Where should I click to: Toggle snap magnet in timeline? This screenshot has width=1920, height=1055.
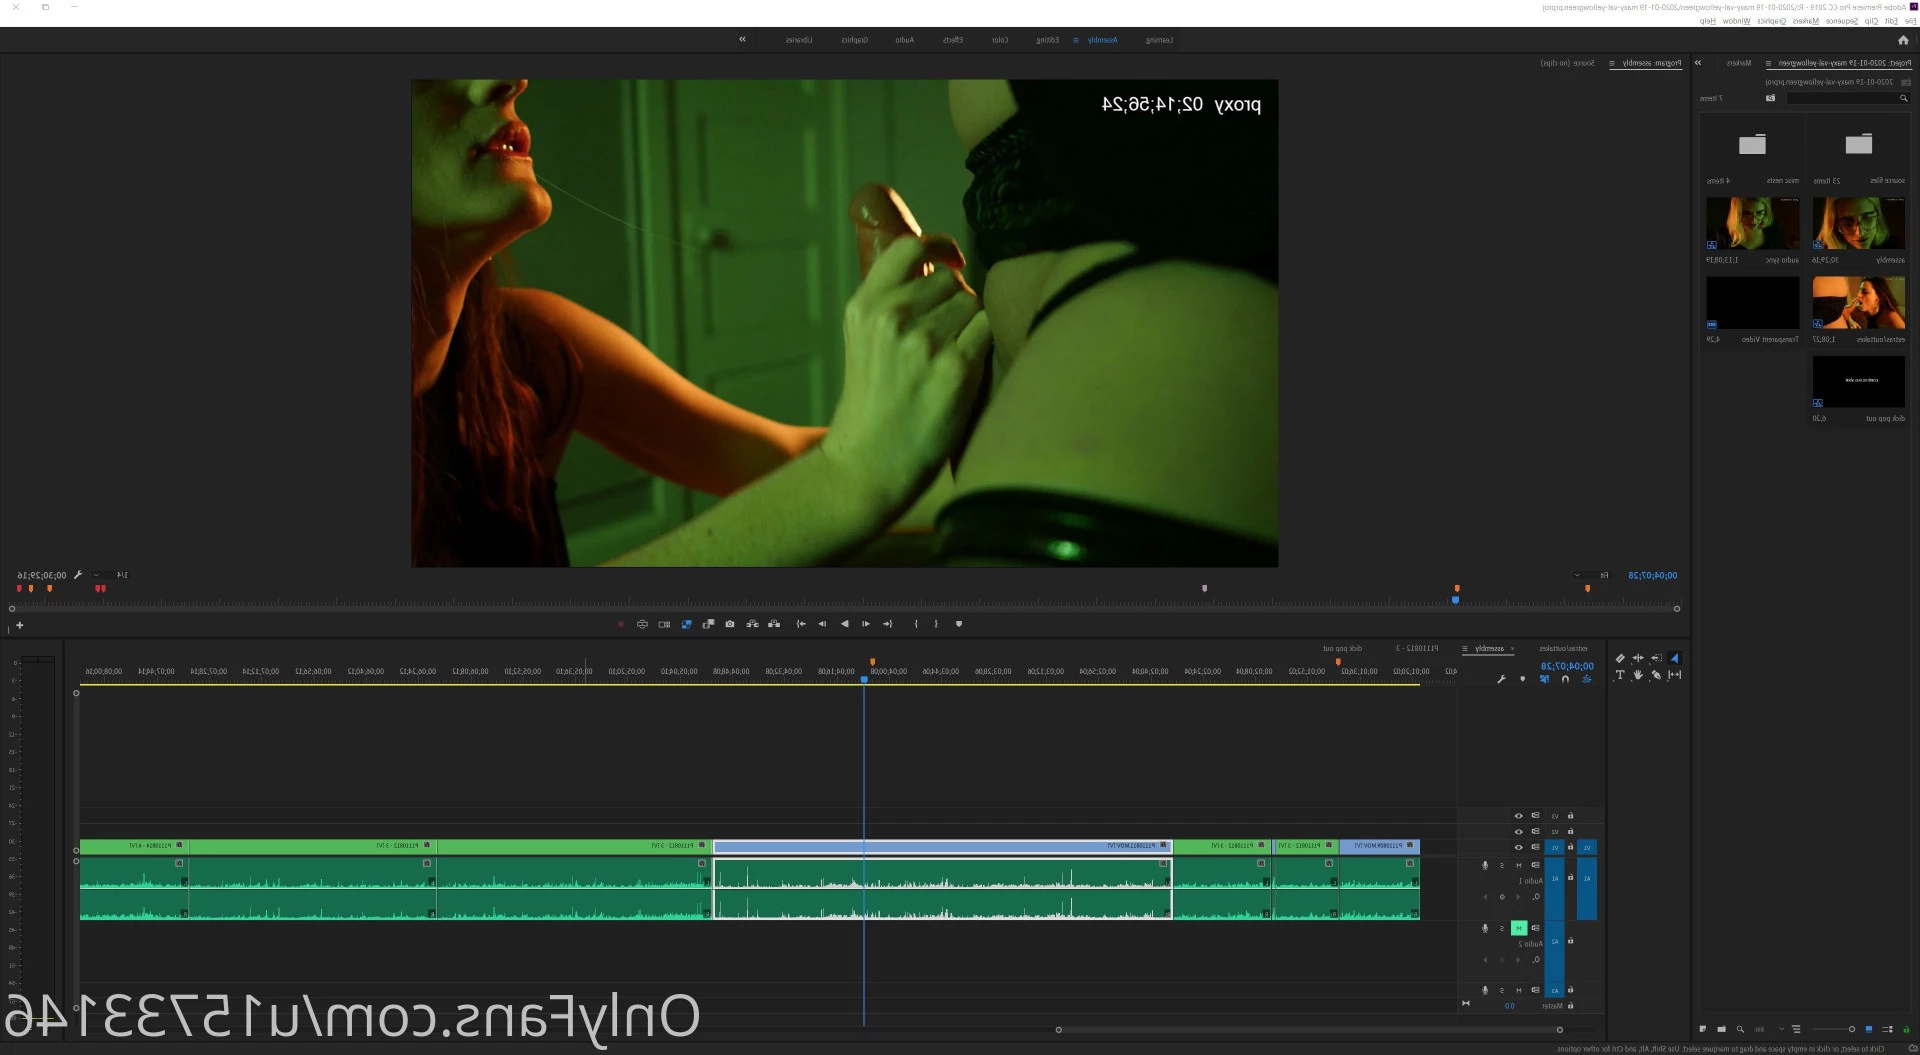(x=1565, y=679)
